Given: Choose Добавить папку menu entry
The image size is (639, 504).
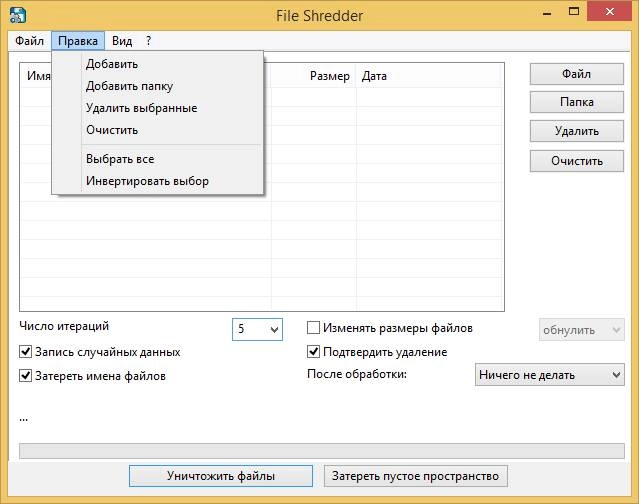Looking at the screenshot, I should click(x=158, y=86).
